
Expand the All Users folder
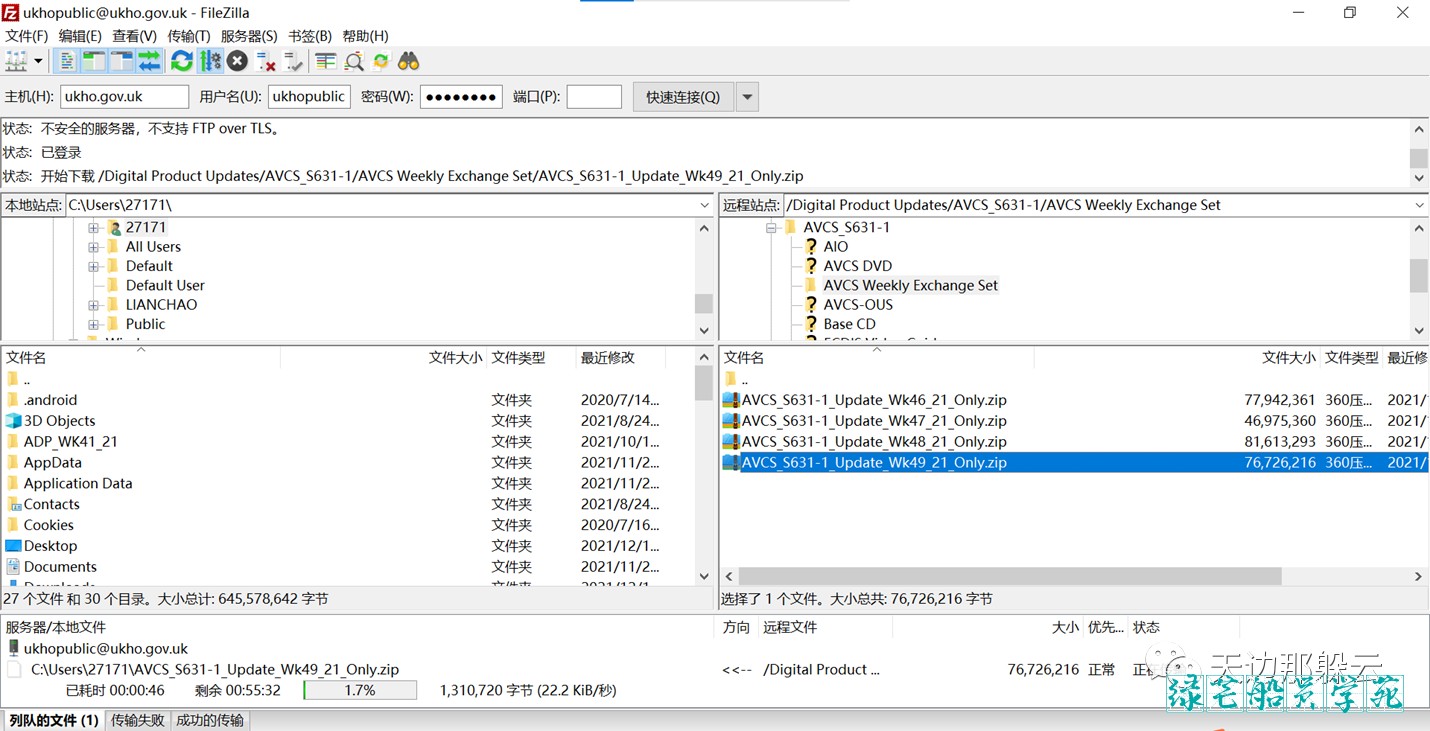click(94, 247)
